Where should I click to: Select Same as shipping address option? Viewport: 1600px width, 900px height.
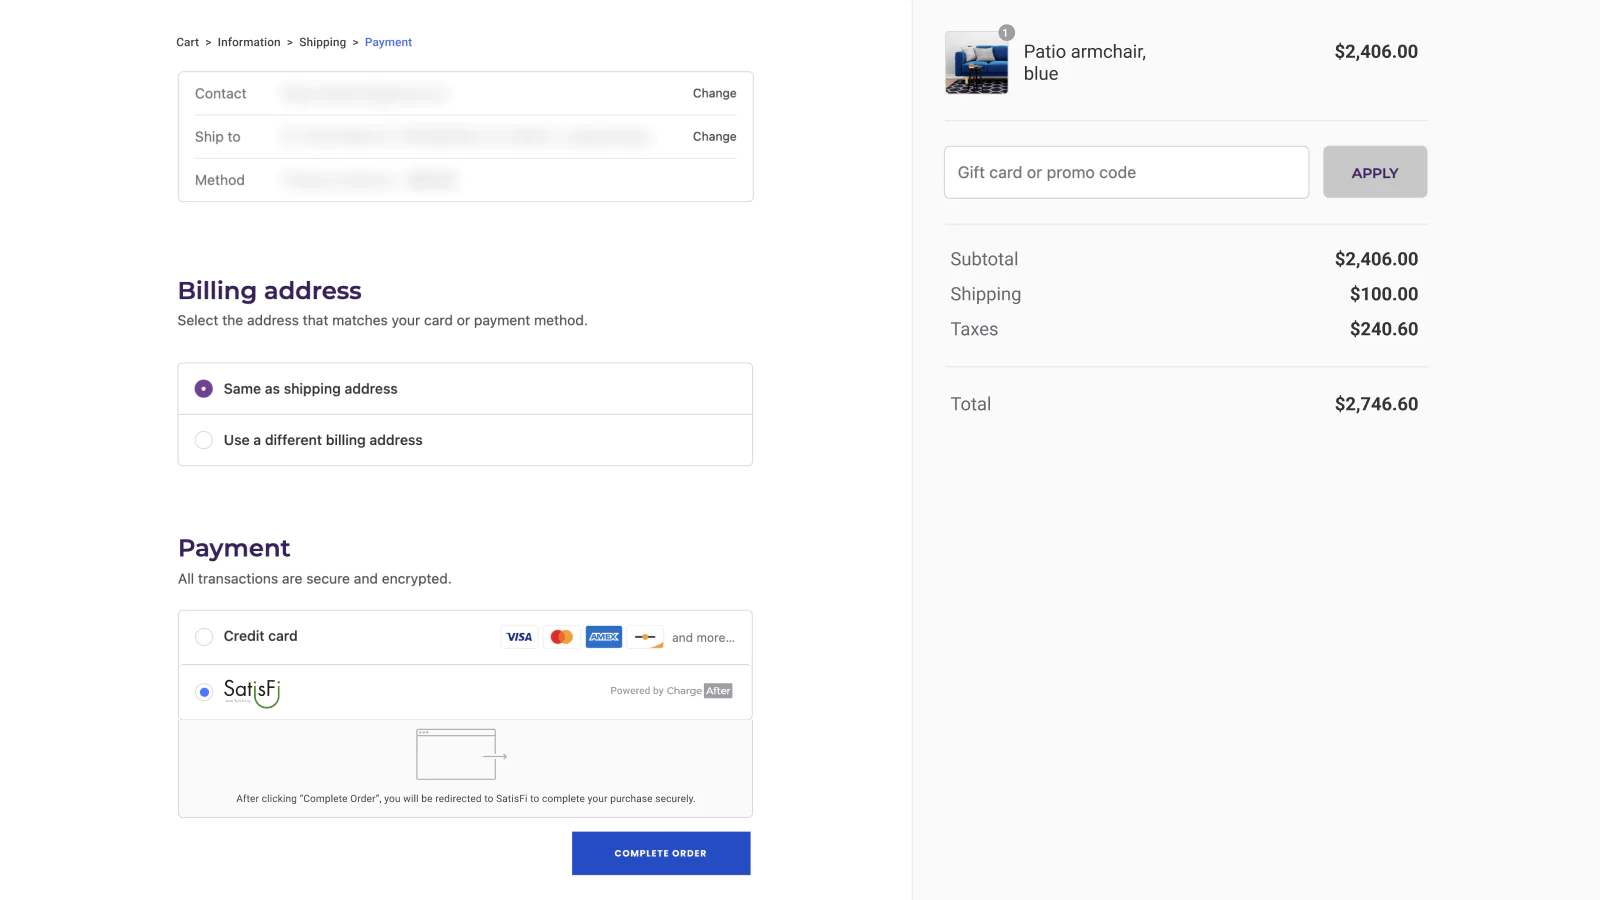[x=465, y=389]
